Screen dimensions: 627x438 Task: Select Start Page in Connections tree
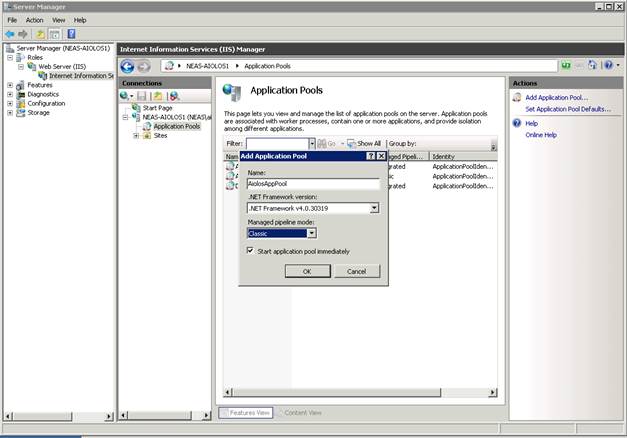[x=157, y=108]
